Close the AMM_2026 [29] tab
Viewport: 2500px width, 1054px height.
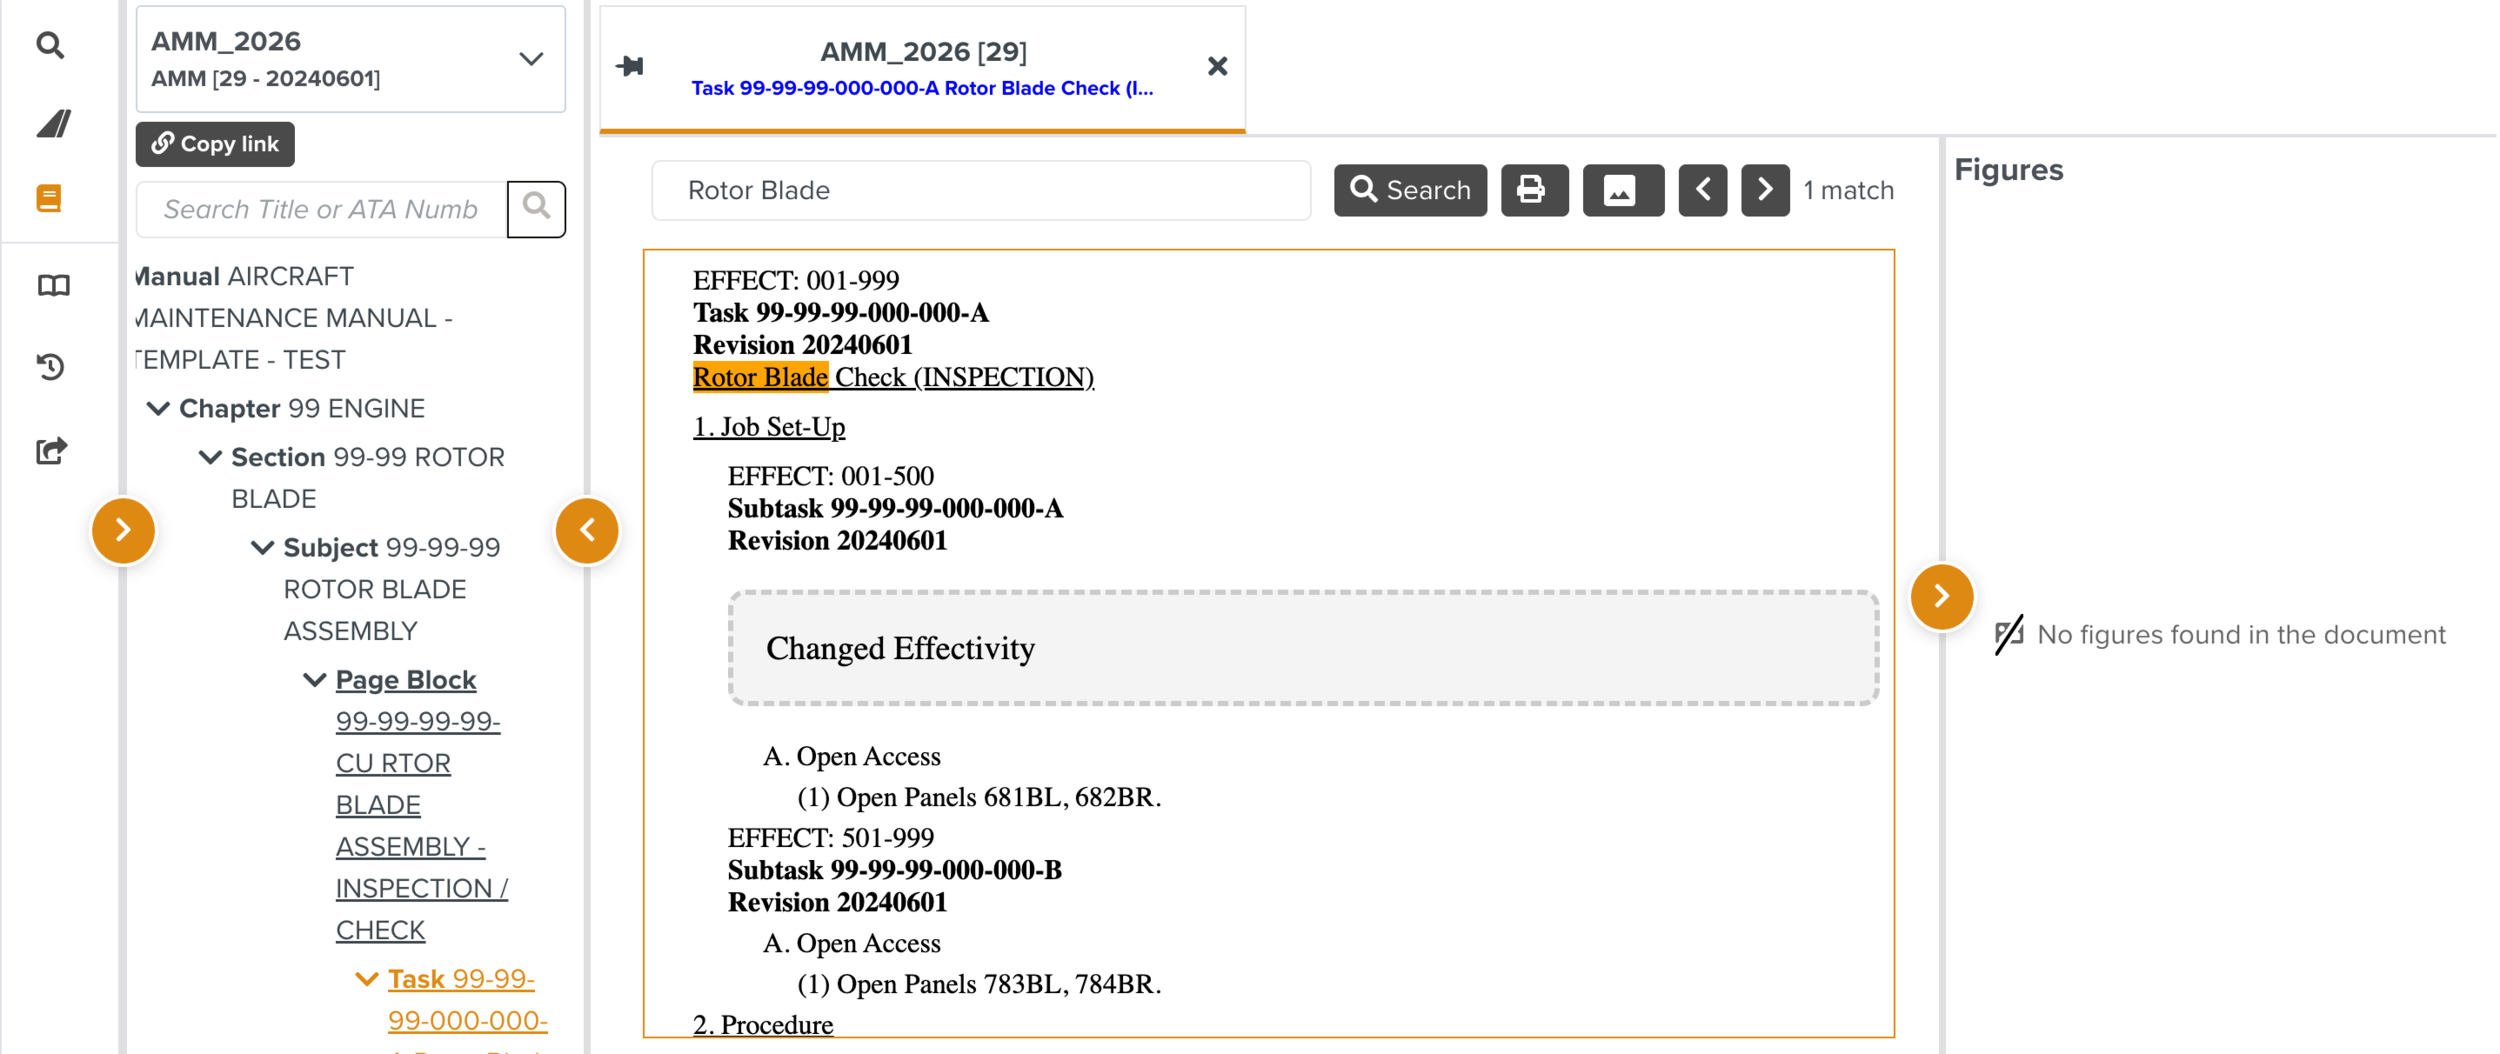click(1217, 67)
